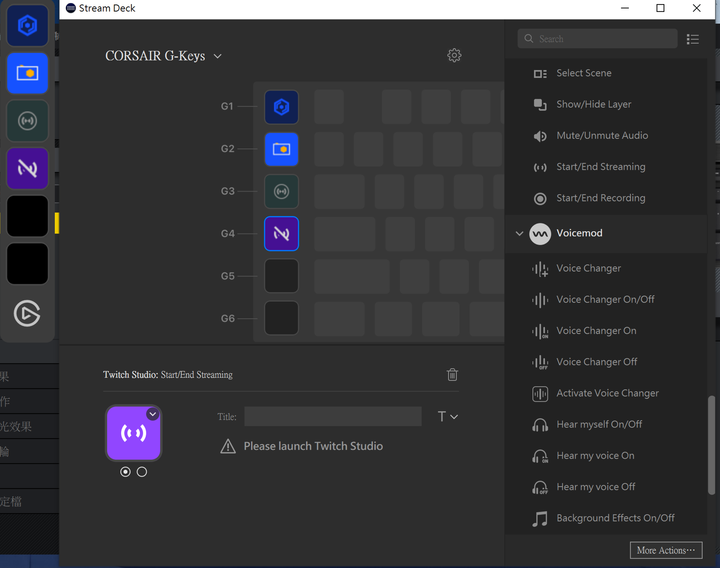The height and width of the screenshot is (568, 720).
Task: Select the Show/Hide Layer action label
Action: (x=594, y=104)
